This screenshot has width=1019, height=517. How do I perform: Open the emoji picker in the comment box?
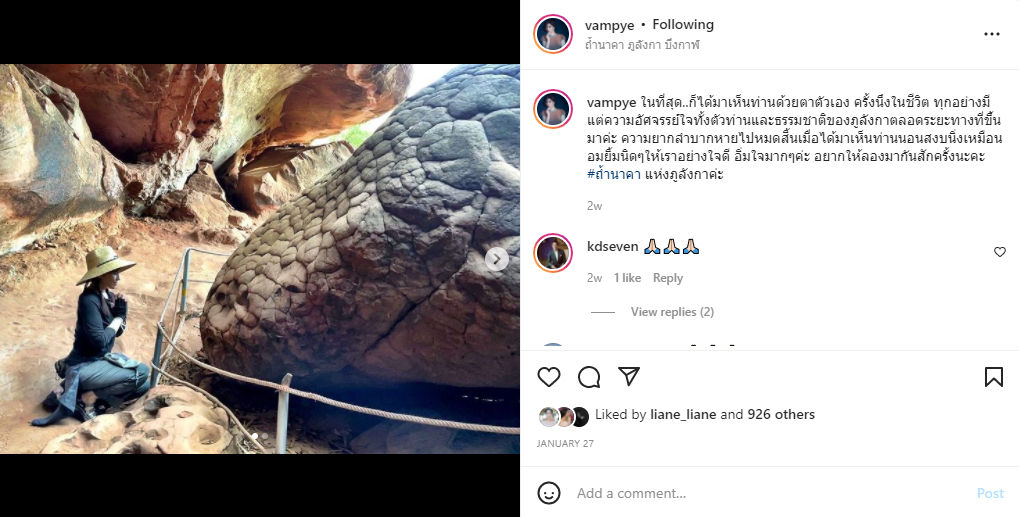click(x=549, y=493)
